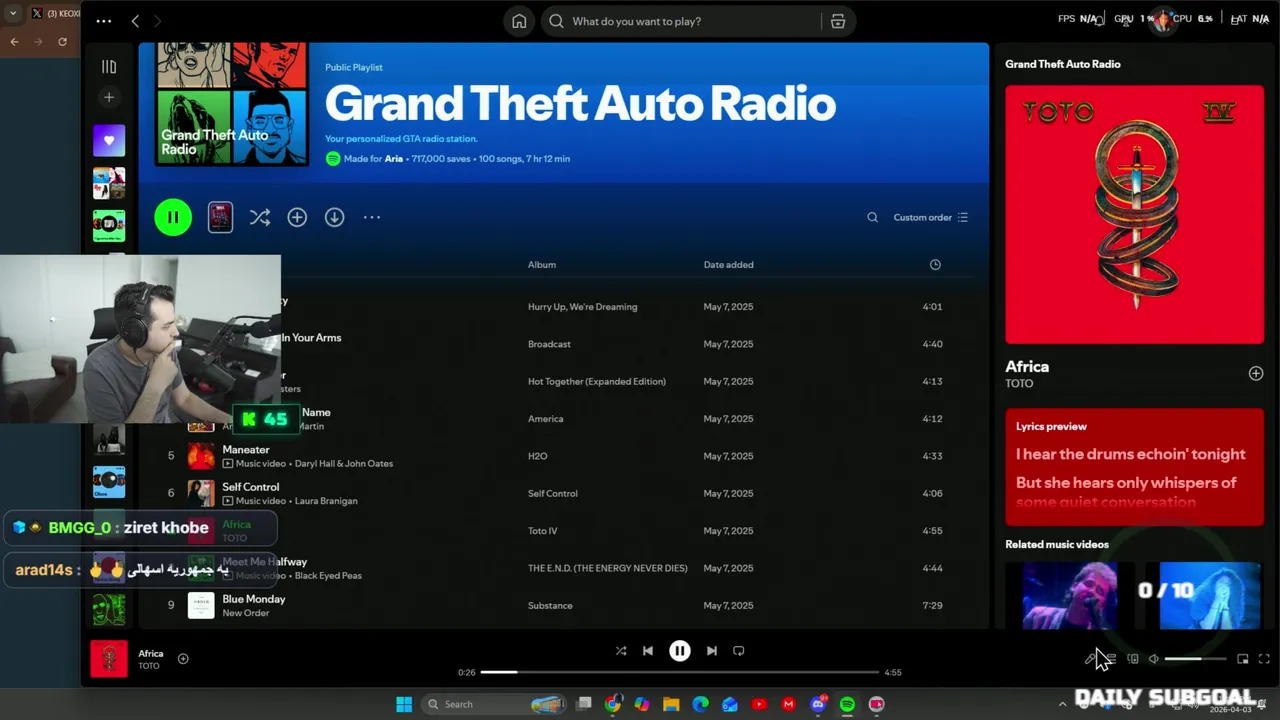The height and width of the screenshot is (720, 1280).
Task: Toggle shuffle in the player controls
Action: coord(621,651)
